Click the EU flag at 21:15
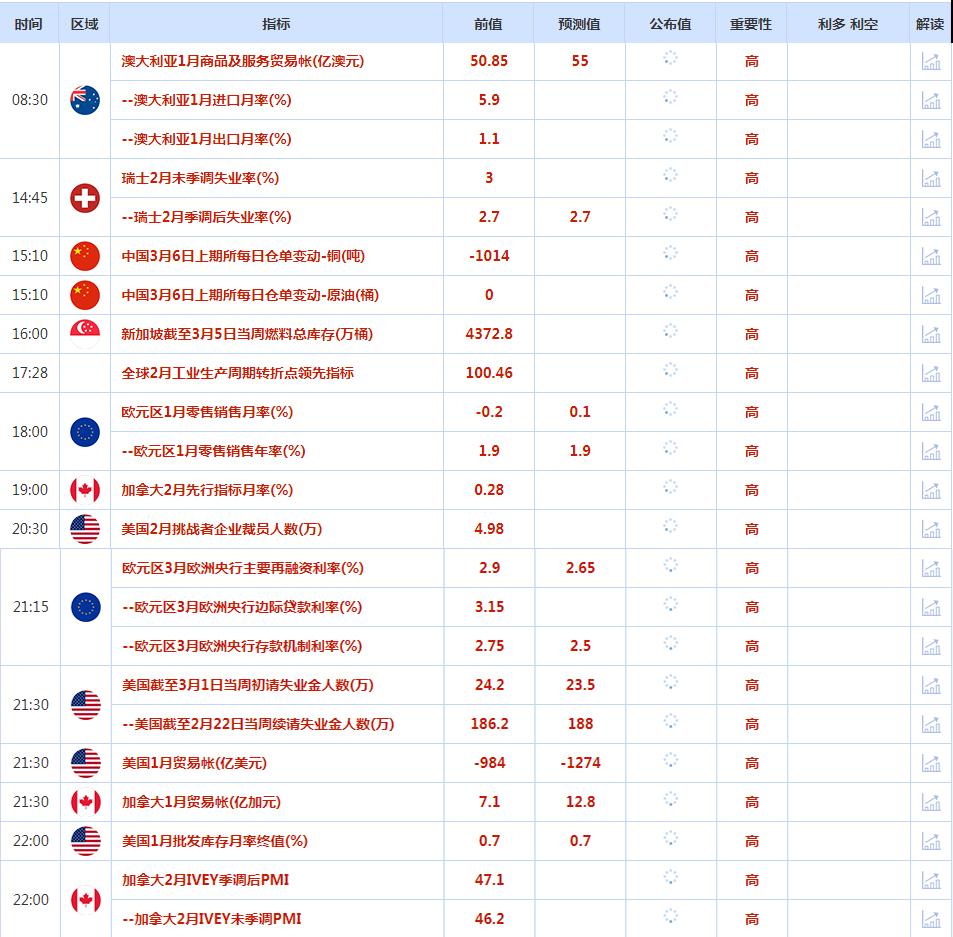This screenshot has width=953, height=937. 86,607
